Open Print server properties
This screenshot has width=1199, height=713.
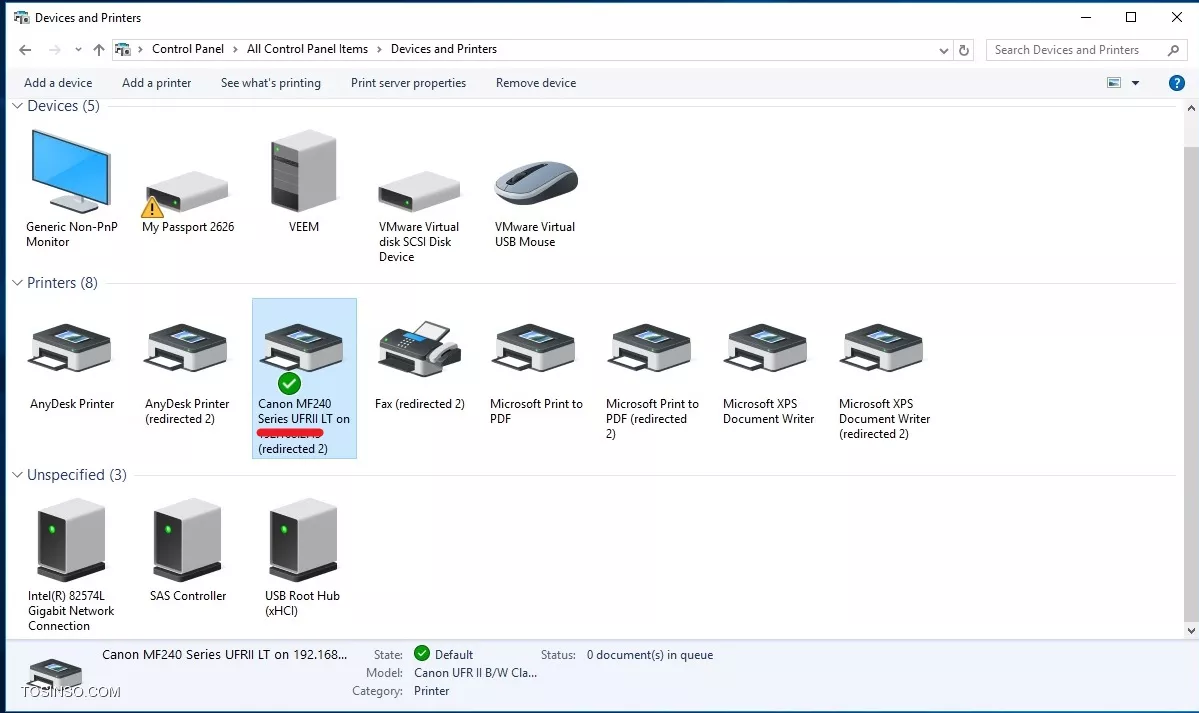pos(408,83)
